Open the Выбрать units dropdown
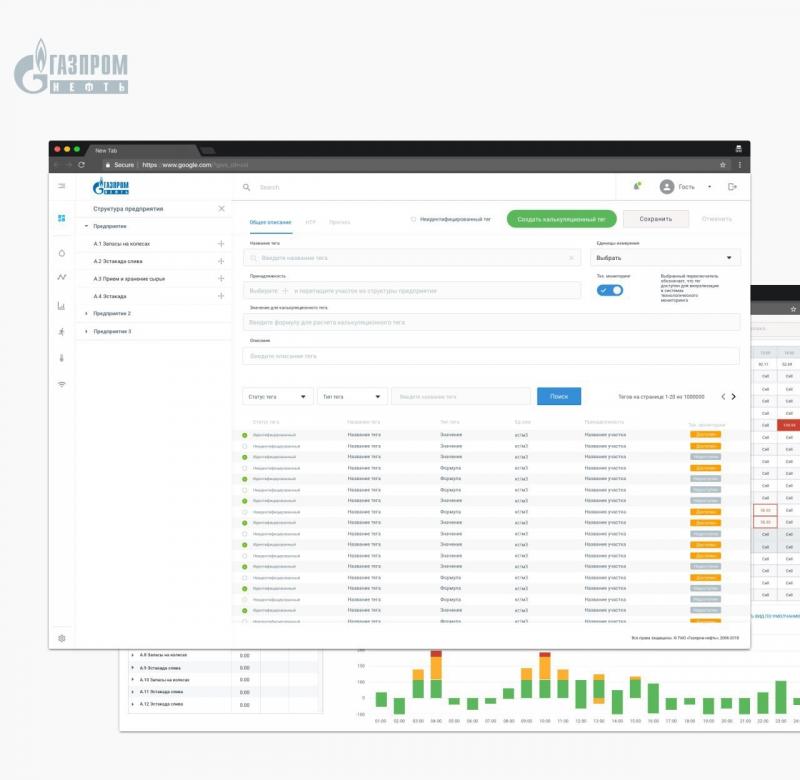 point(665,258)
